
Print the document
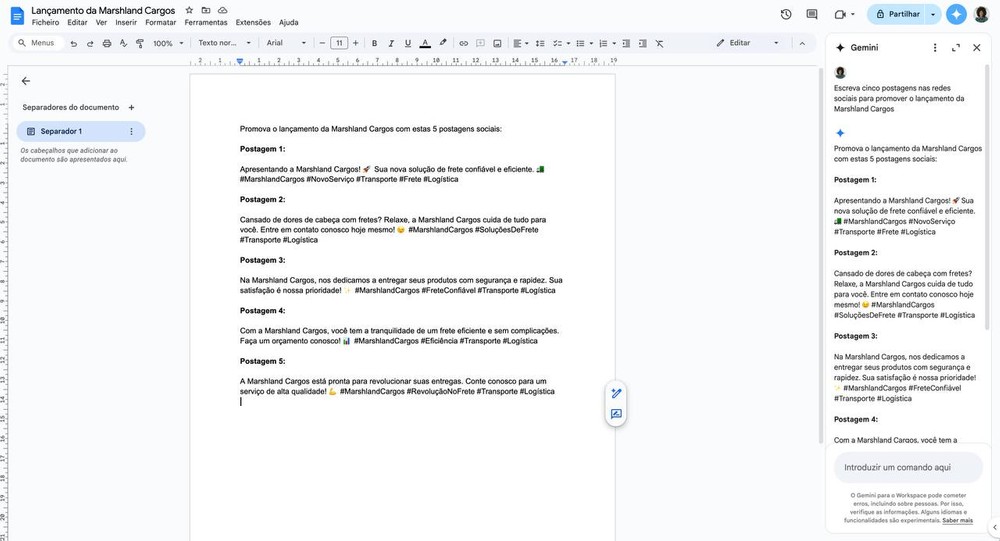[x=107, y=43]
